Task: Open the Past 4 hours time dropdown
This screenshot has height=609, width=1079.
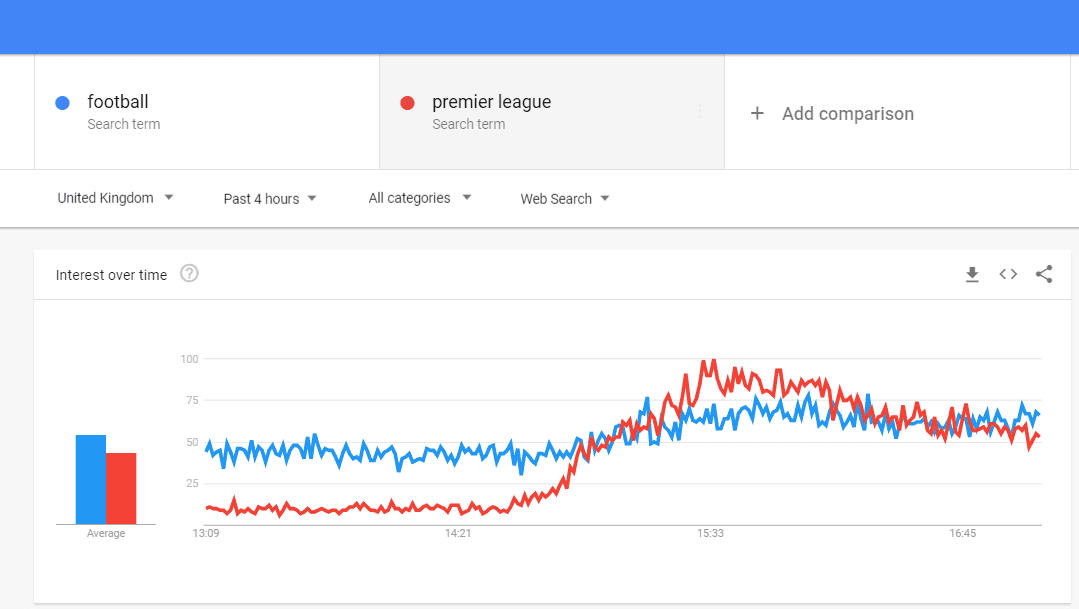Action: coord(270,199)
